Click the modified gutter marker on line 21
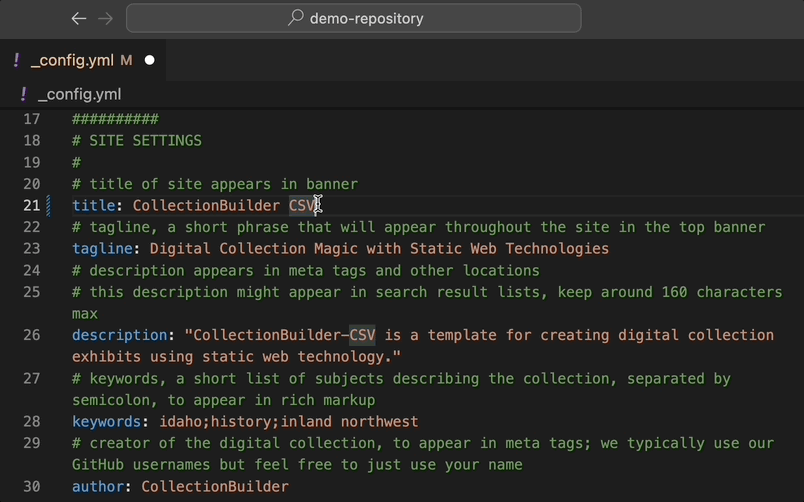 coord(49,206)
